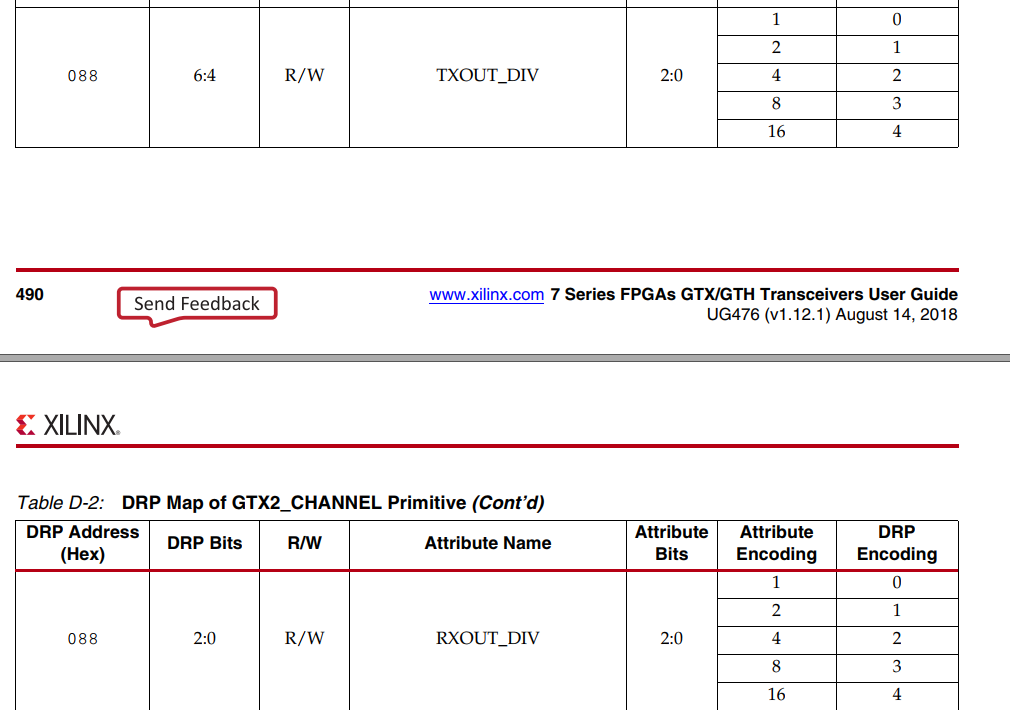Select the DRP Address (Hex) header cell

tap(81, 544)
